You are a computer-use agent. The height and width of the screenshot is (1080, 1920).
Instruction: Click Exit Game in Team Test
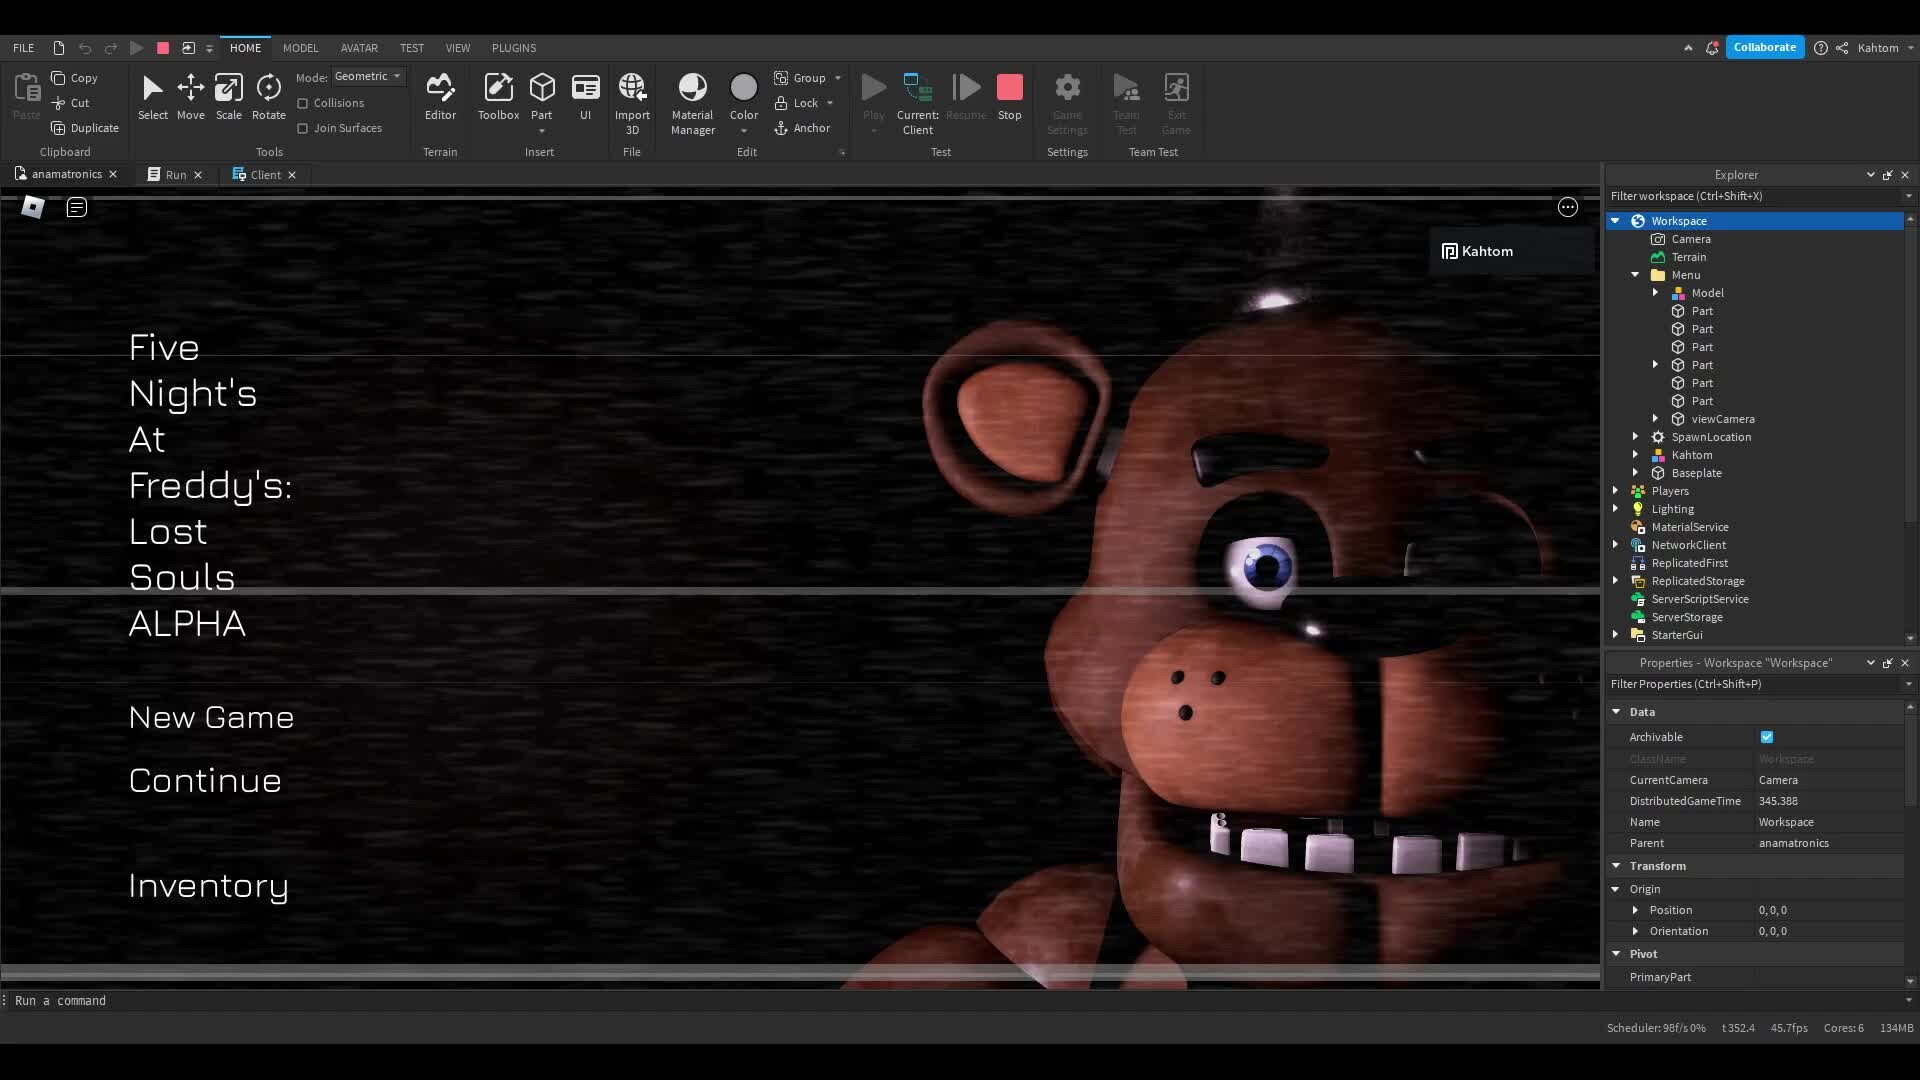(1177, 98)
